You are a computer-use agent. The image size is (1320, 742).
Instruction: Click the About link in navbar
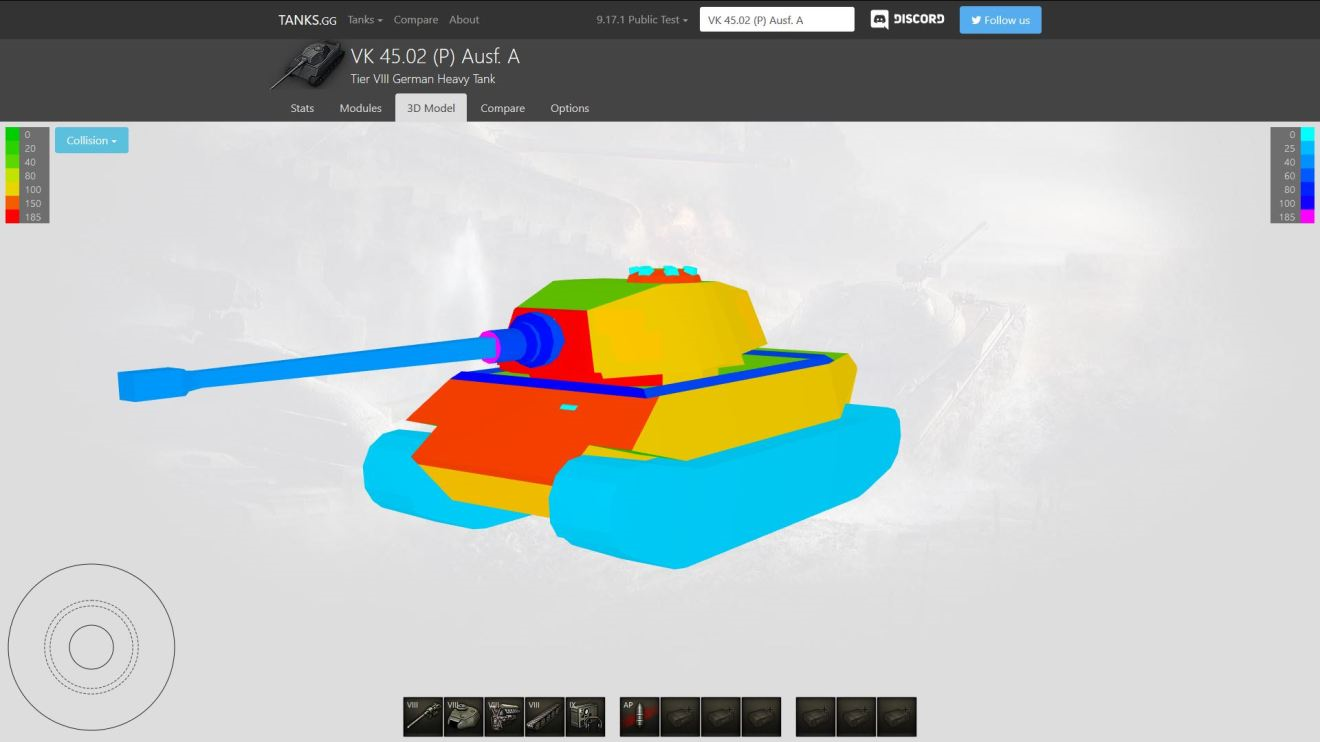tap(464, 20)
